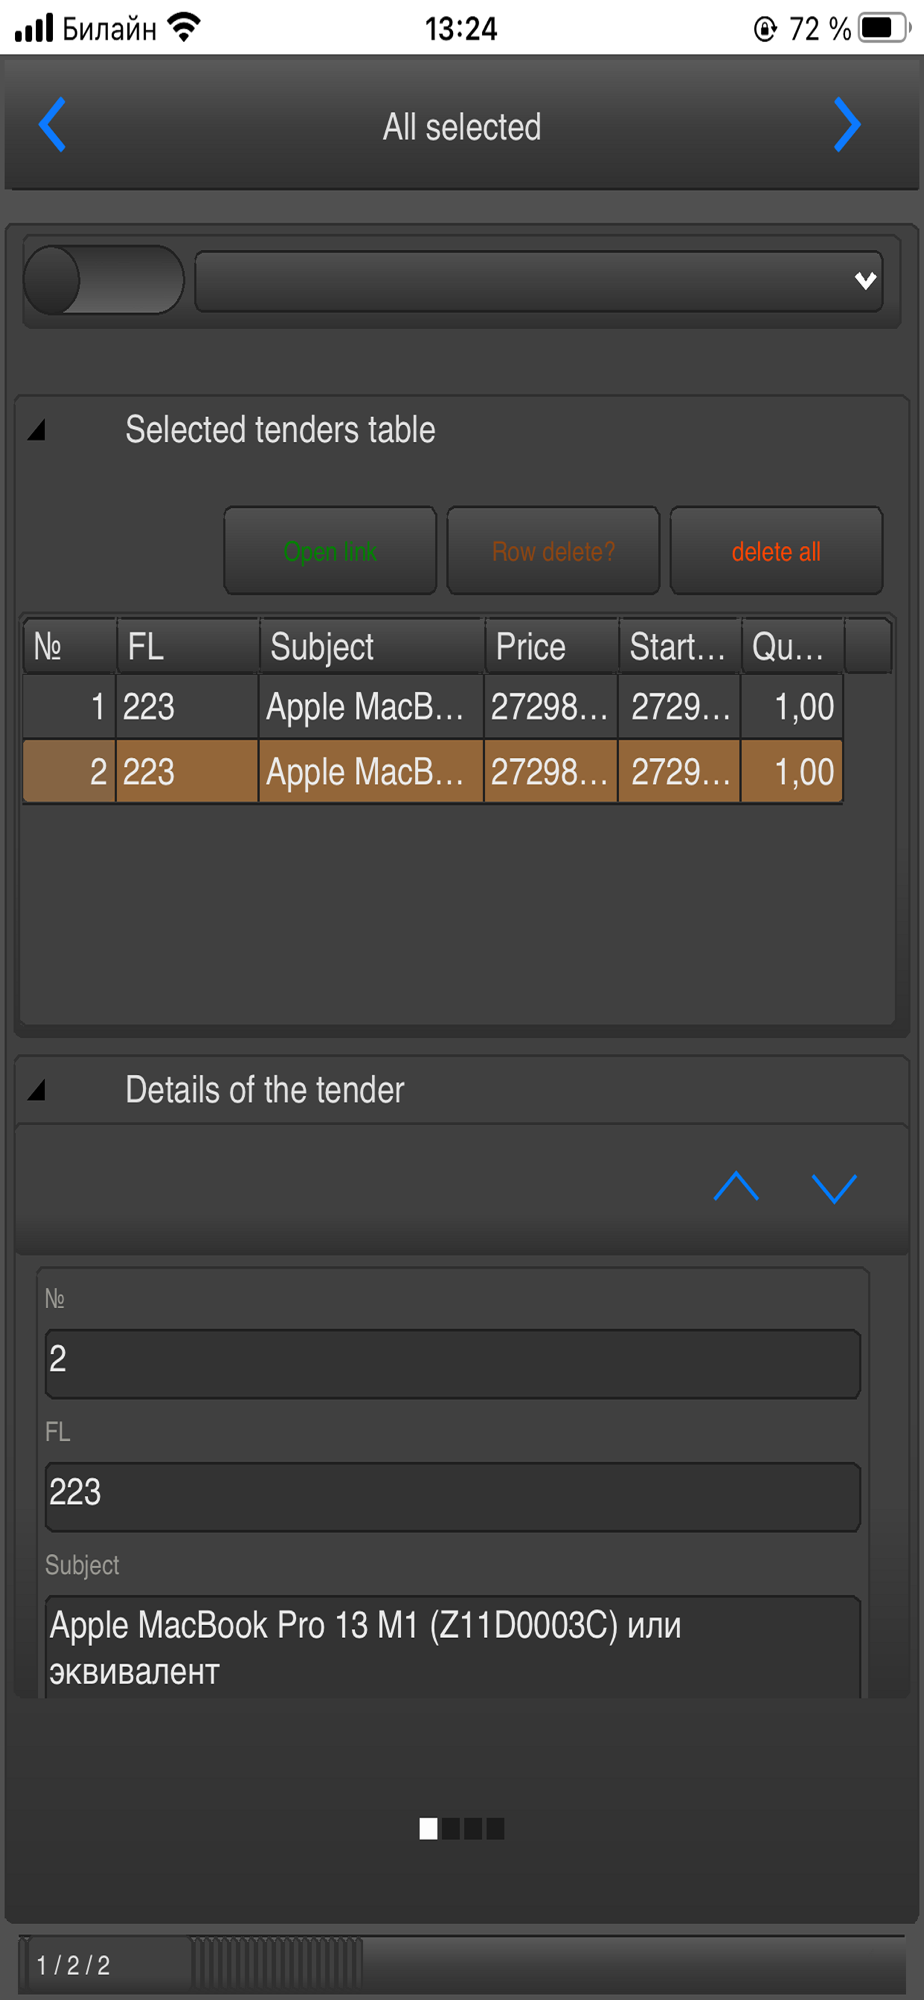The image size is (924, 2000).
Task: Tap the forward chevron in header
Action: pyautogui.click(x=846, y=125)
